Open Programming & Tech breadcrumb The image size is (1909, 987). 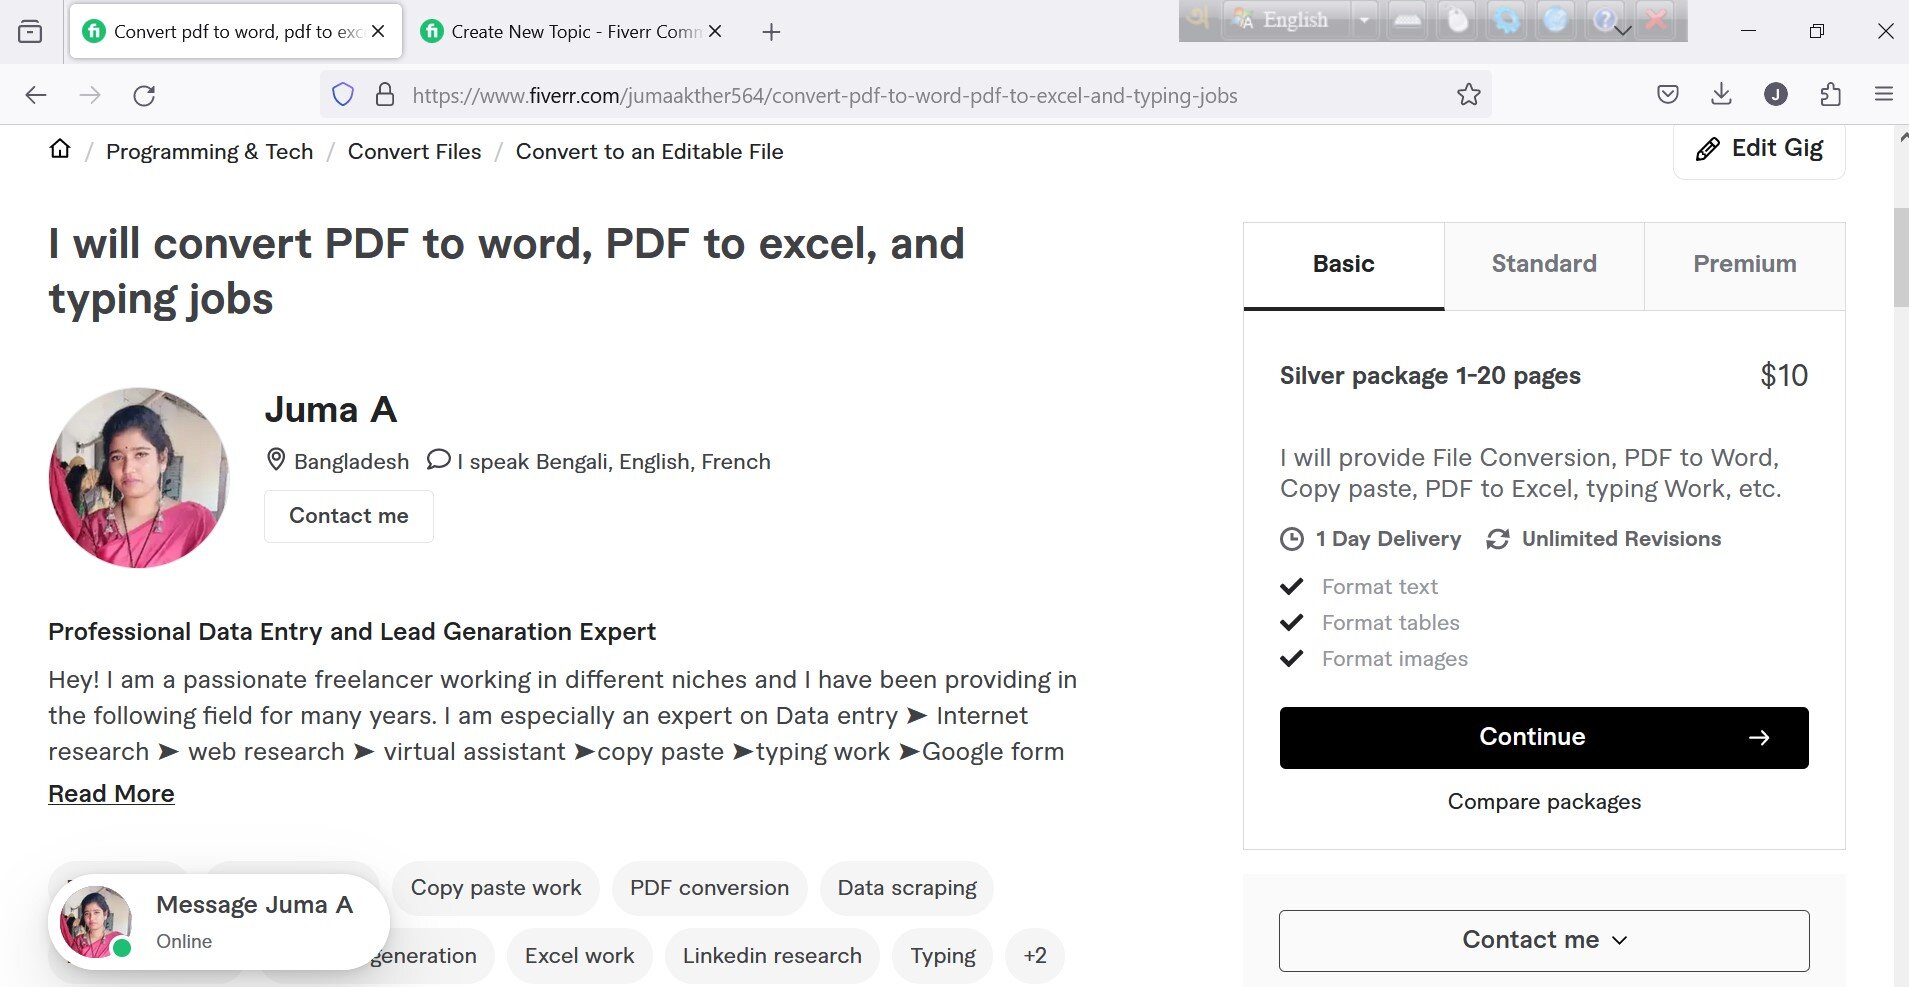point(210,151)
